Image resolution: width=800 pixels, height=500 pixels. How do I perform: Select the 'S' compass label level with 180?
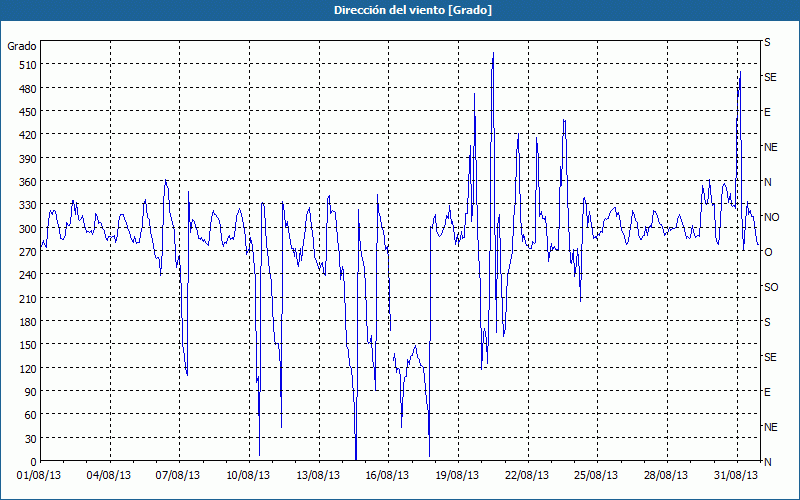tap(767, 322)
